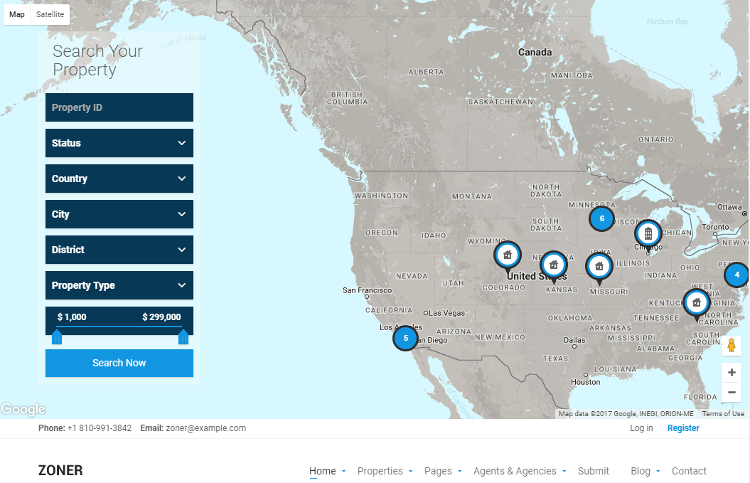Click the house marker over Kansas

[x=553, y=264]
